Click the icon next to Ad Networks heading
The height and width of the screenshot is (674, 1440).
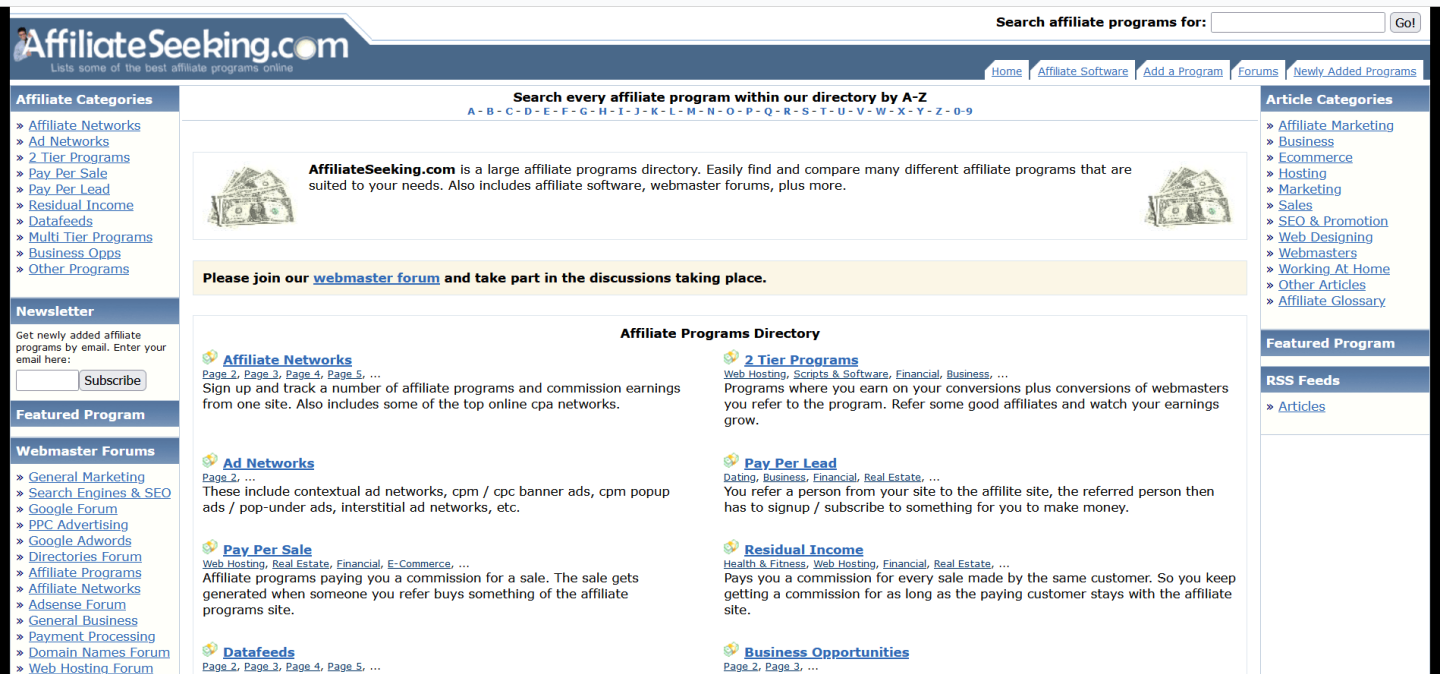pos(210,461)
